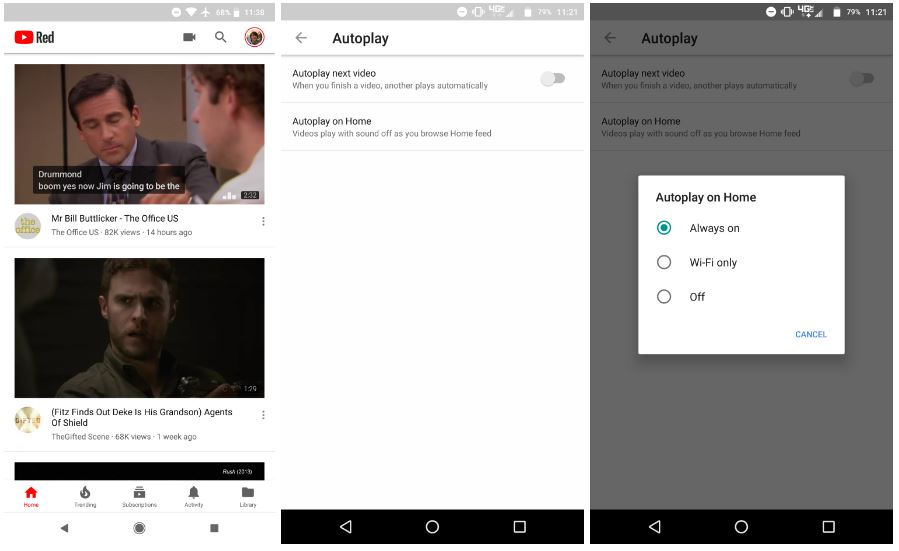Go to the Home tab icon
This screenshot has width=899, height=551.
[x=31, y=495]
